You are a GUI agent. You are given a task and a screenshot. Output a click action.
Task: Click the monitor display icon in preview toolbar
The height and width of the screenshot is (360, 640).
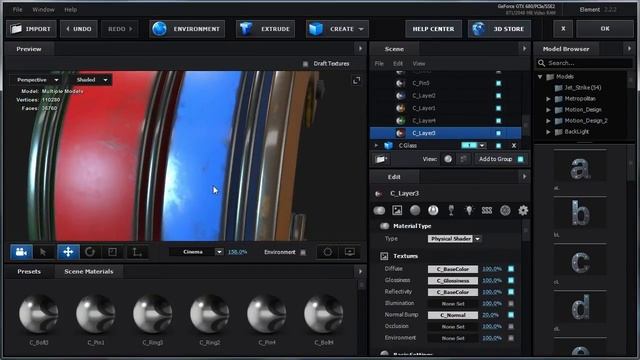(x=350, y=252)
